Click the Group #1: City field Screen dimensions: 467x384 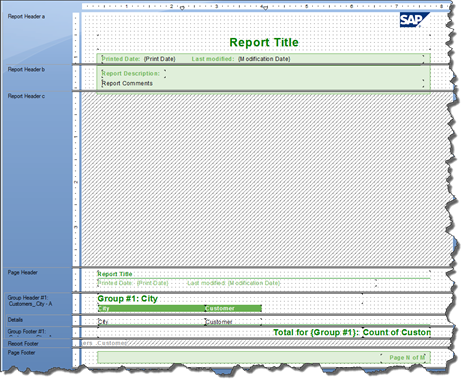[127, 299]
